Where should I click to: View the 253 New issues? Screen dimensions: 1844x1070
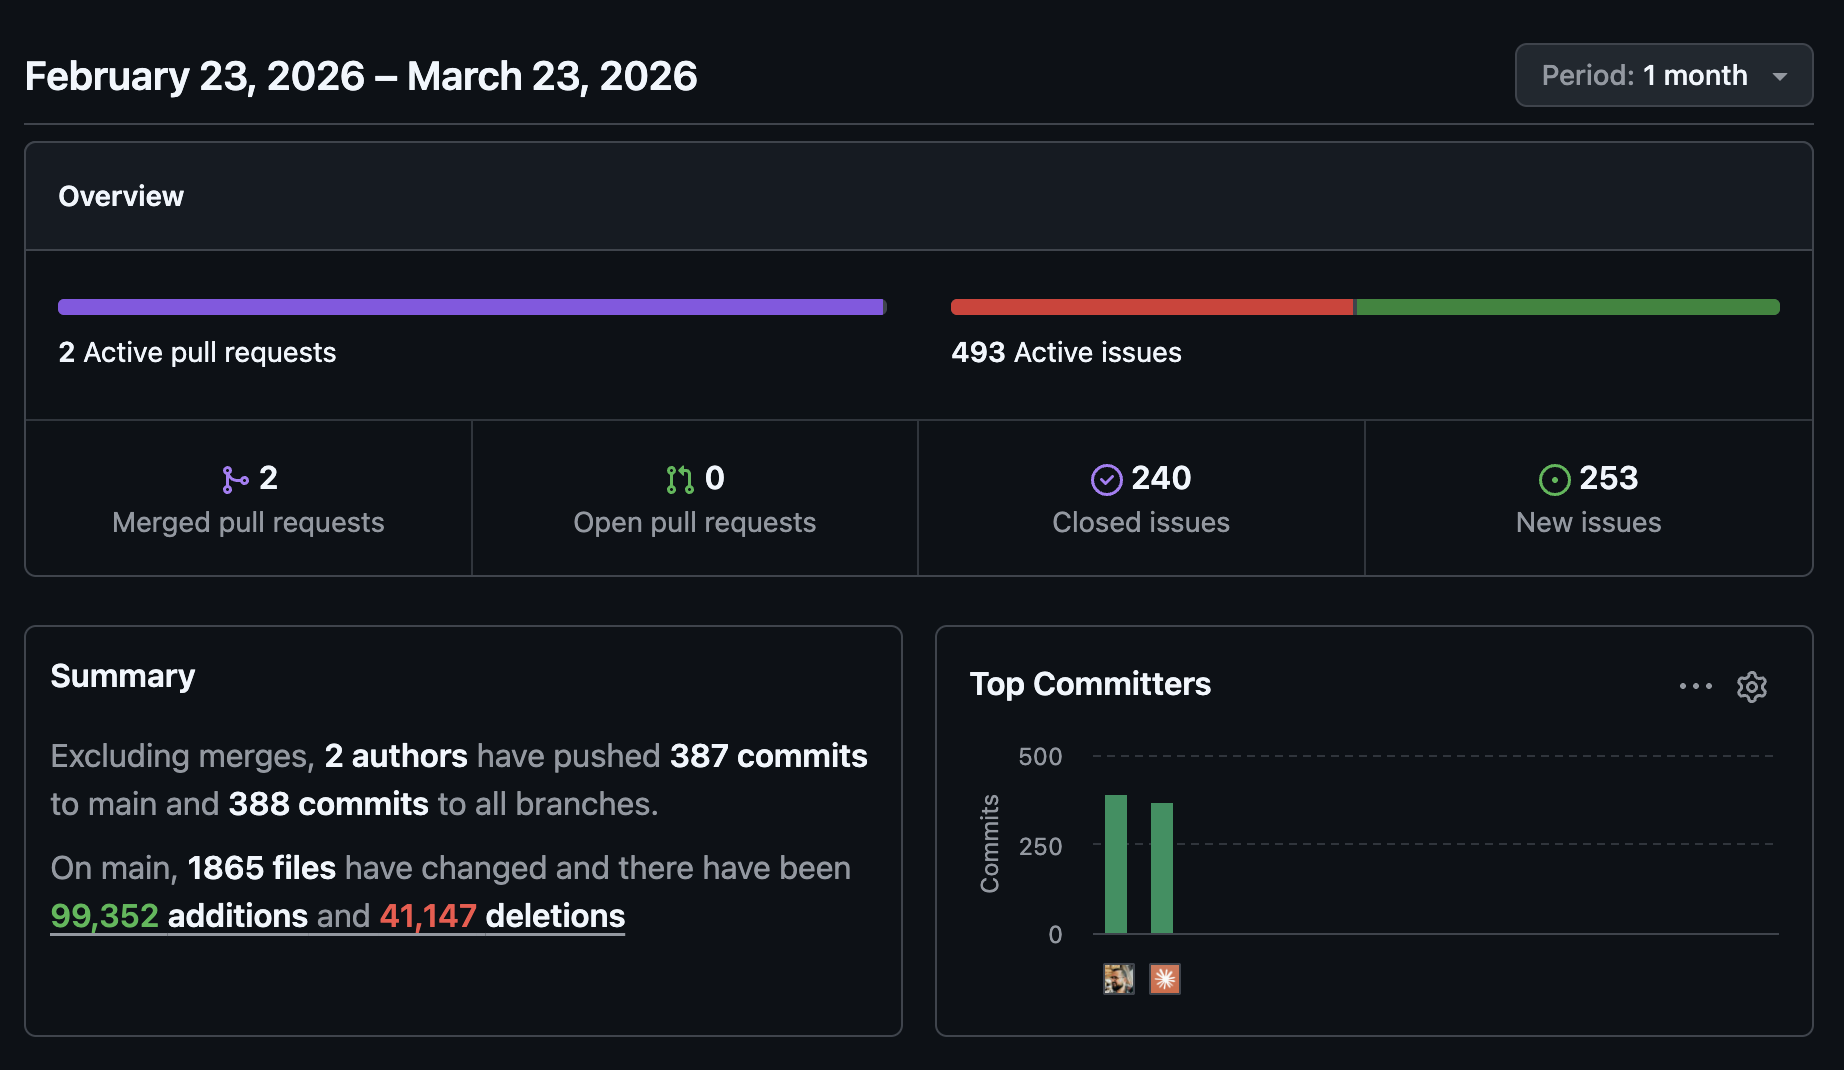point(1588,498)
